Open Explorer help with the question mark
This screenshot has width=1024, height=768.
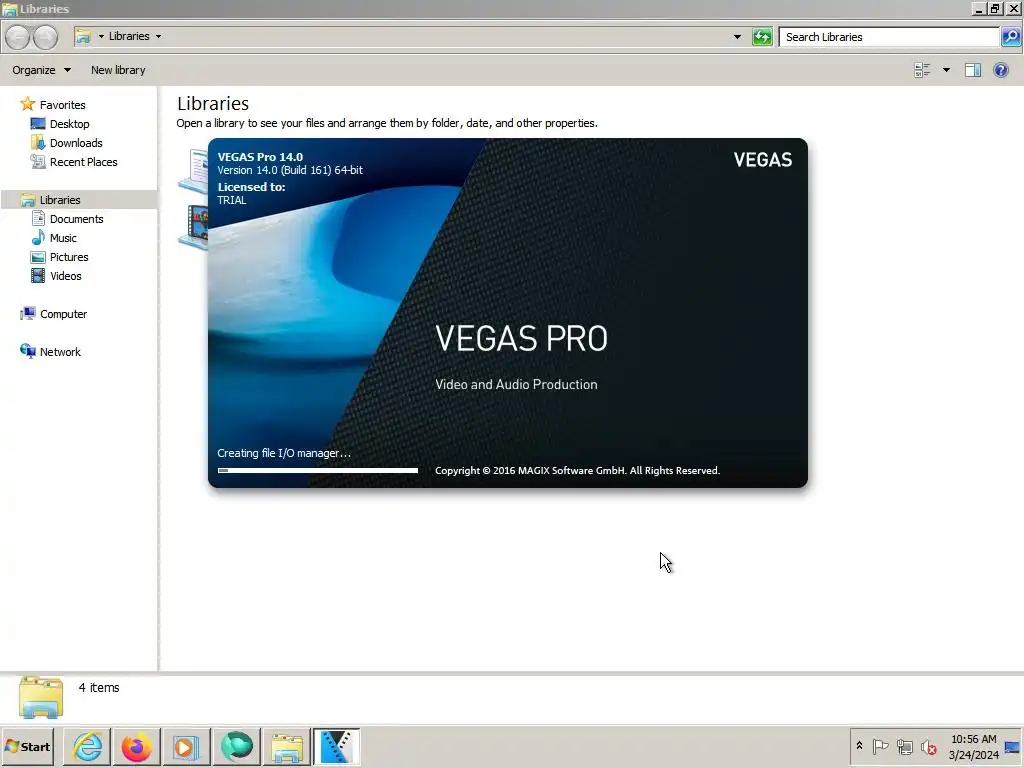[x=1000, y=70]
